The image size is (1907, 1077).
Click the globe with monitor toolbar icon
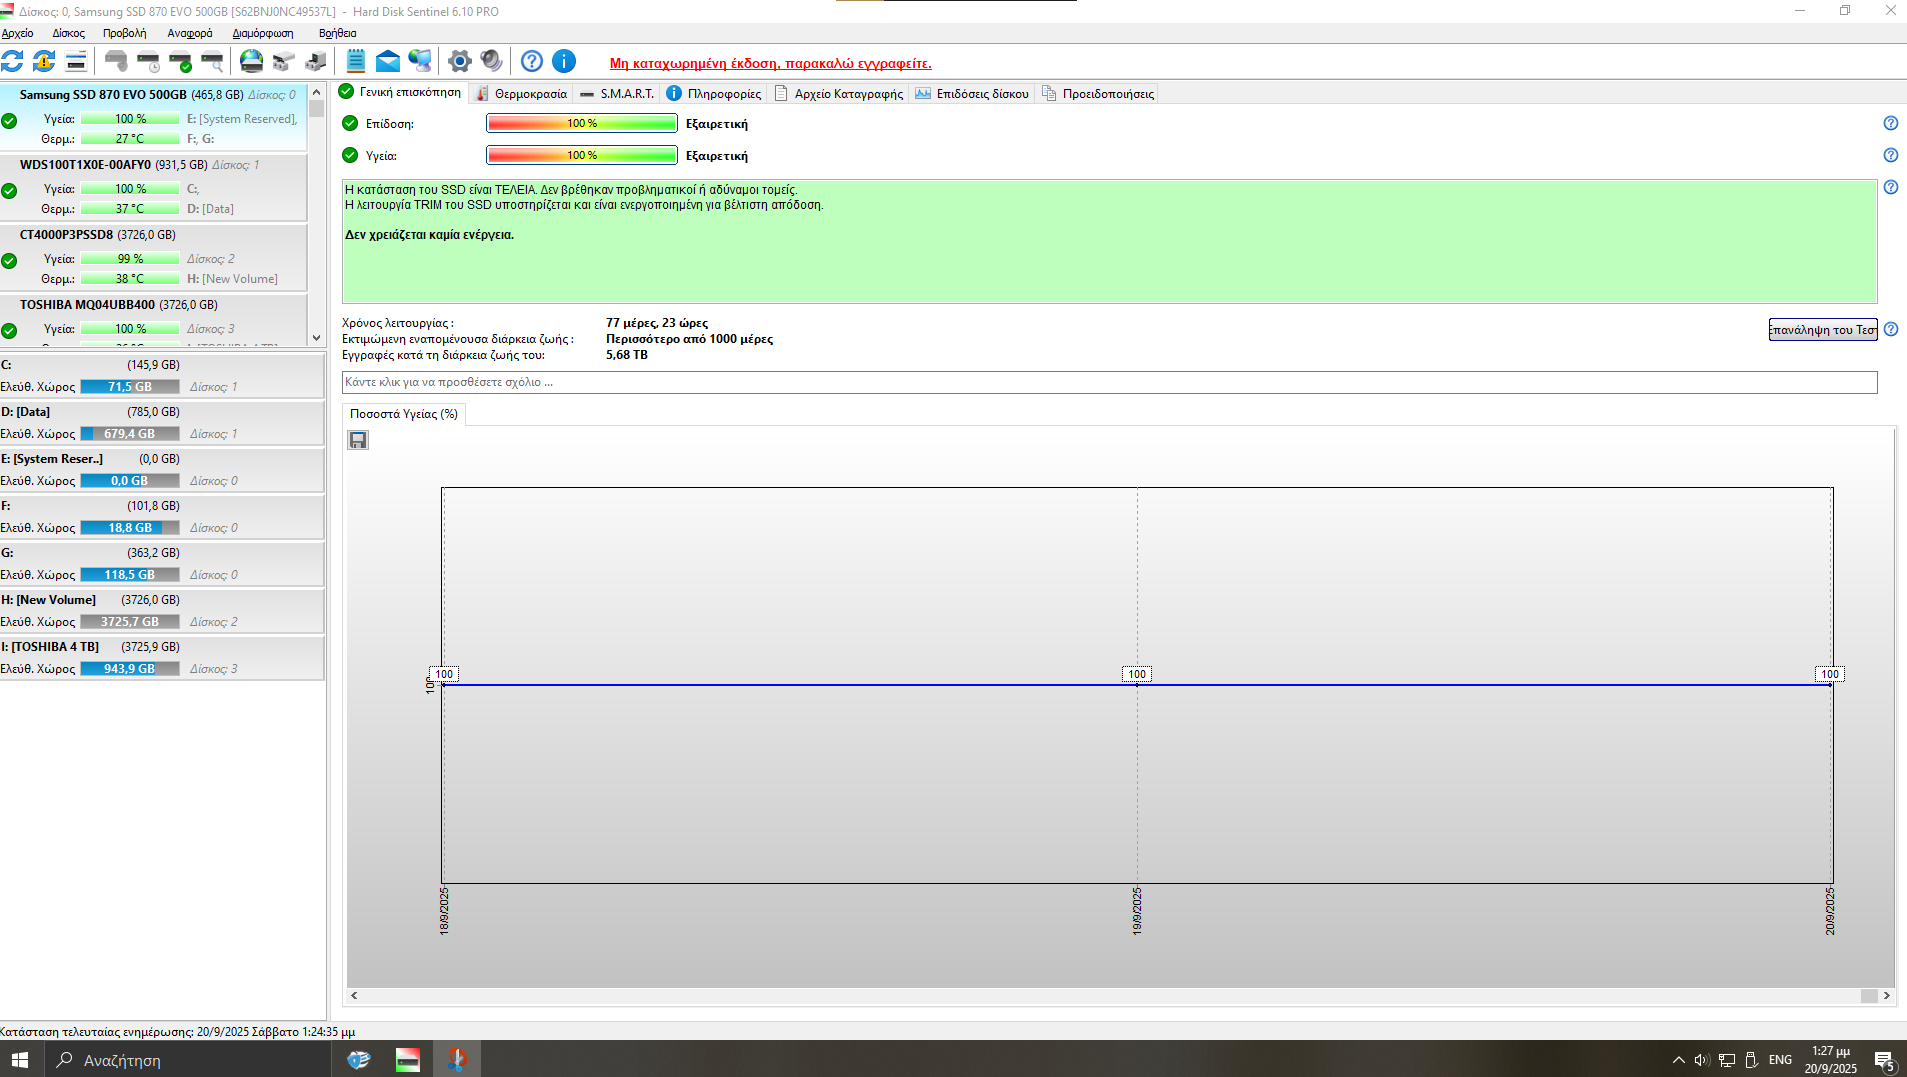pos(420,62)
